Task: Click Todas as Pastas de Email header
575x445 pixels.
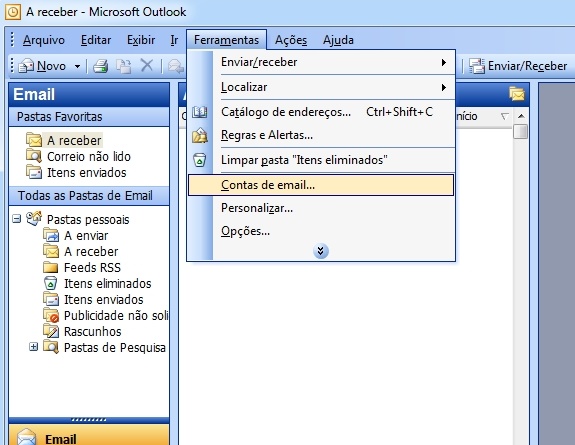Action: pyautogui.click(x=89, y=196)
